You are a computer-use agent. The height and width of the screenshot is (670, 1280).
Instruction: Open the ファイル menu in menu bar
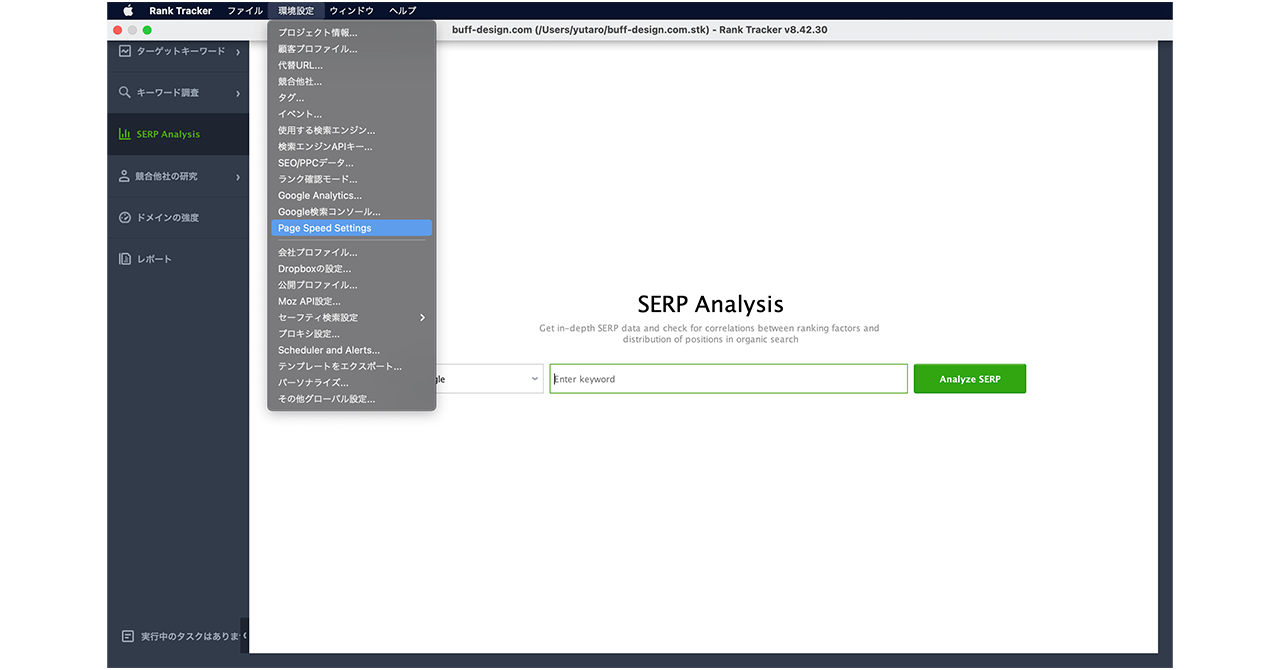click(245, 11)
